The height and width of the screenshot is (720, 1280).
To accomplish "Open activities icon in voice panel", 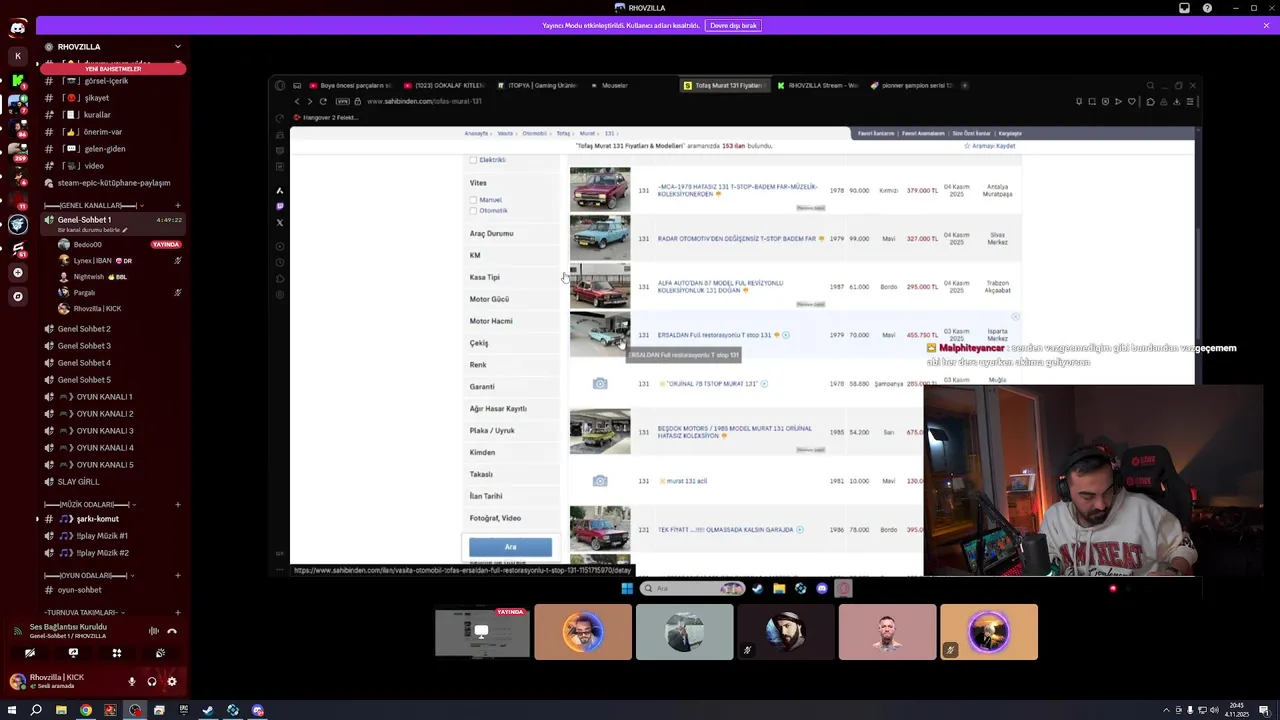I will click(117, 653).
